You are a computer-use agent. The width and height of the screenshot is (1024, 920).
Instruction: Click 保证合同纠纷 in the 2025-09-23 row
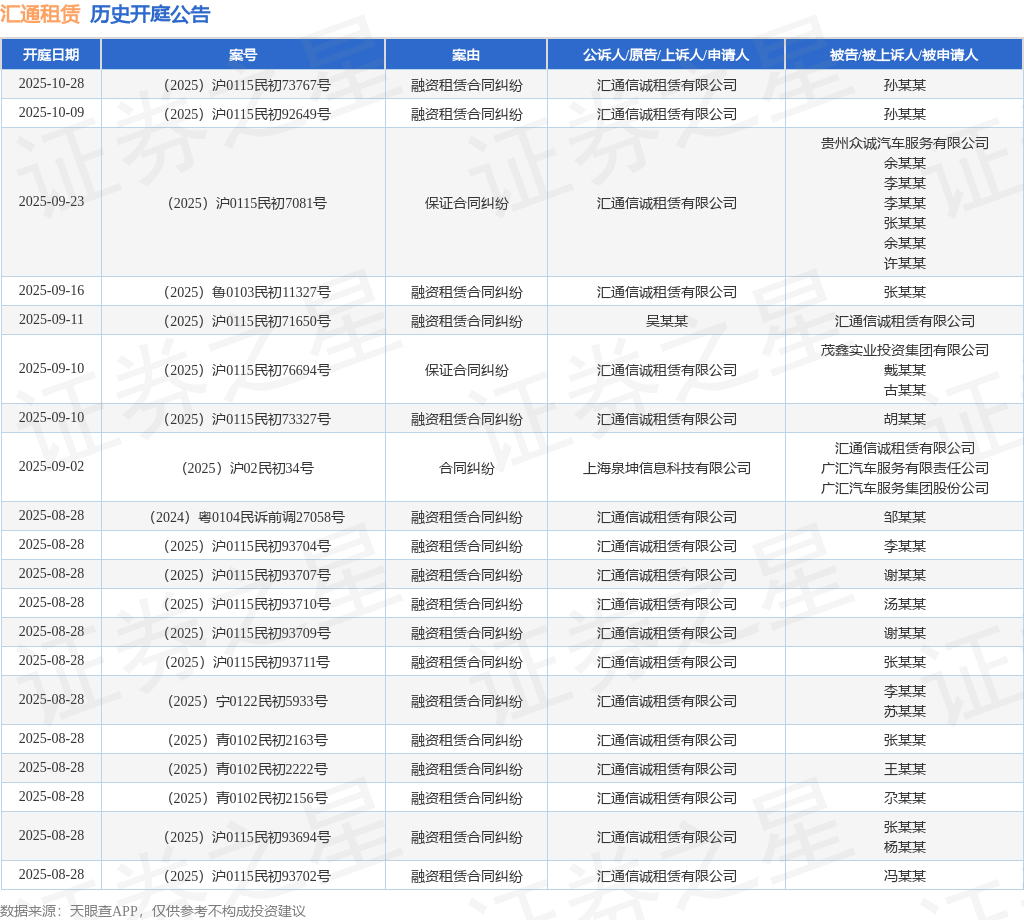pyautogui.click(x=466, y=203)
